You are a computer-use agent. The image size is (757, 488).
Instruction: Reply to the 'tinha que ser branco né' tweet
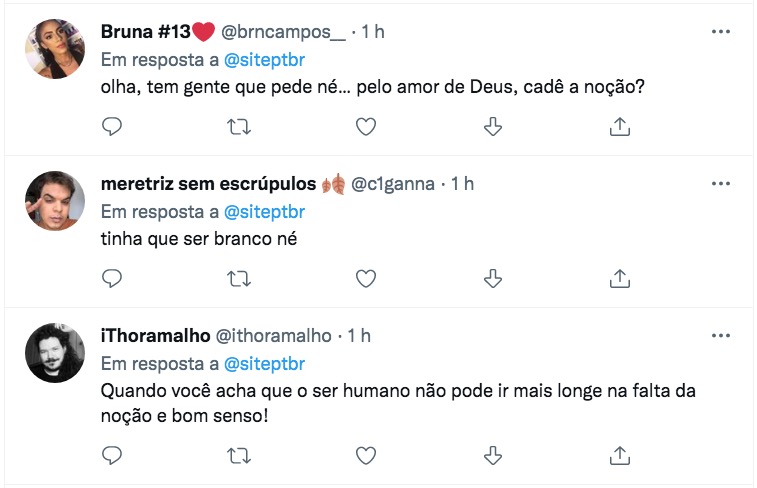pyautogui.click(x=113, y=277)
